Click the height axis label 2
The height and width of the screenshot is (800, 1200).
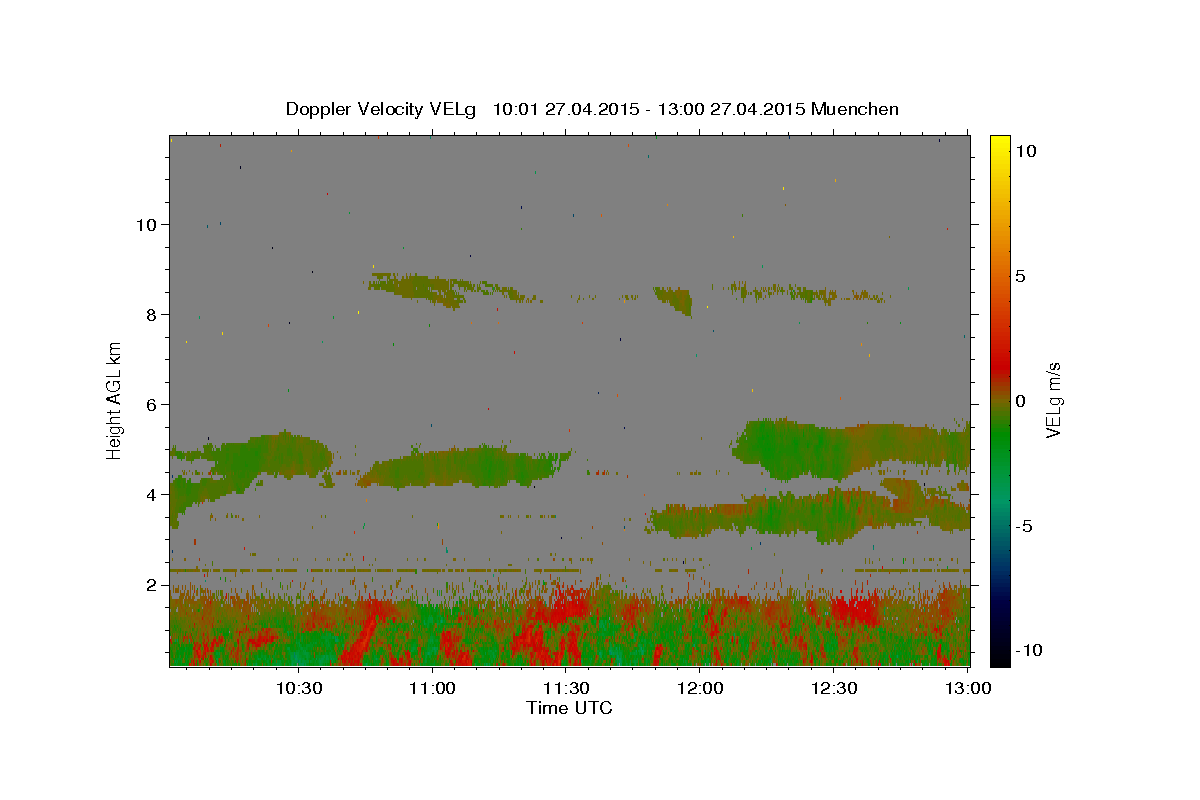151,584
